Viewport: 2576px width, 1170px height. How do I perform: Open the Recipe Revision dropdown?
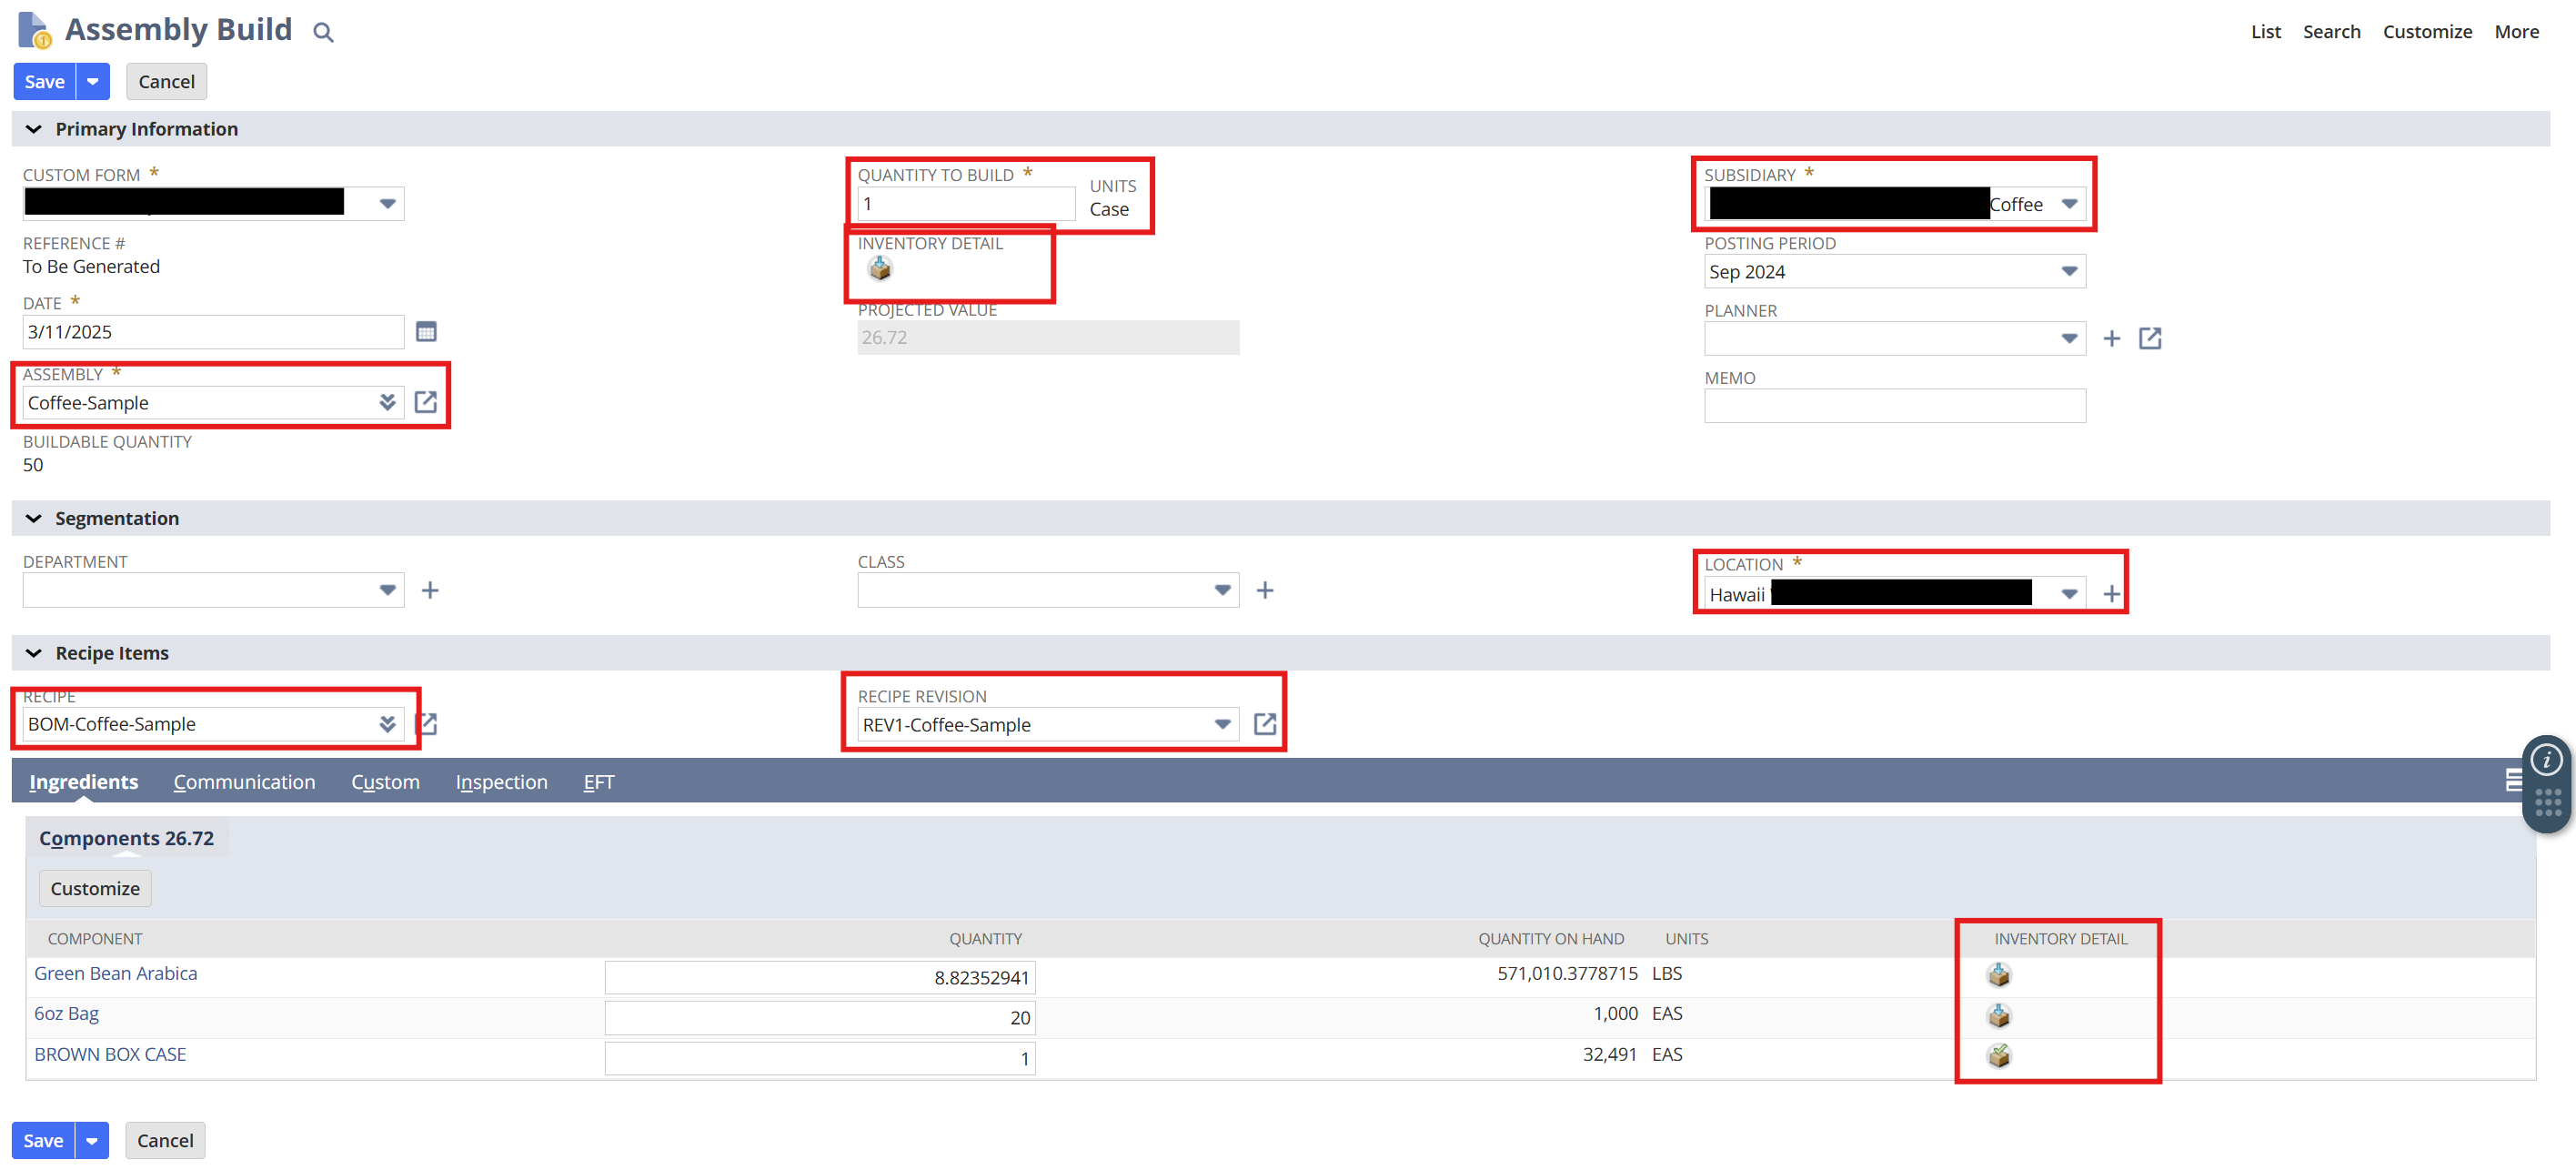1222,724
